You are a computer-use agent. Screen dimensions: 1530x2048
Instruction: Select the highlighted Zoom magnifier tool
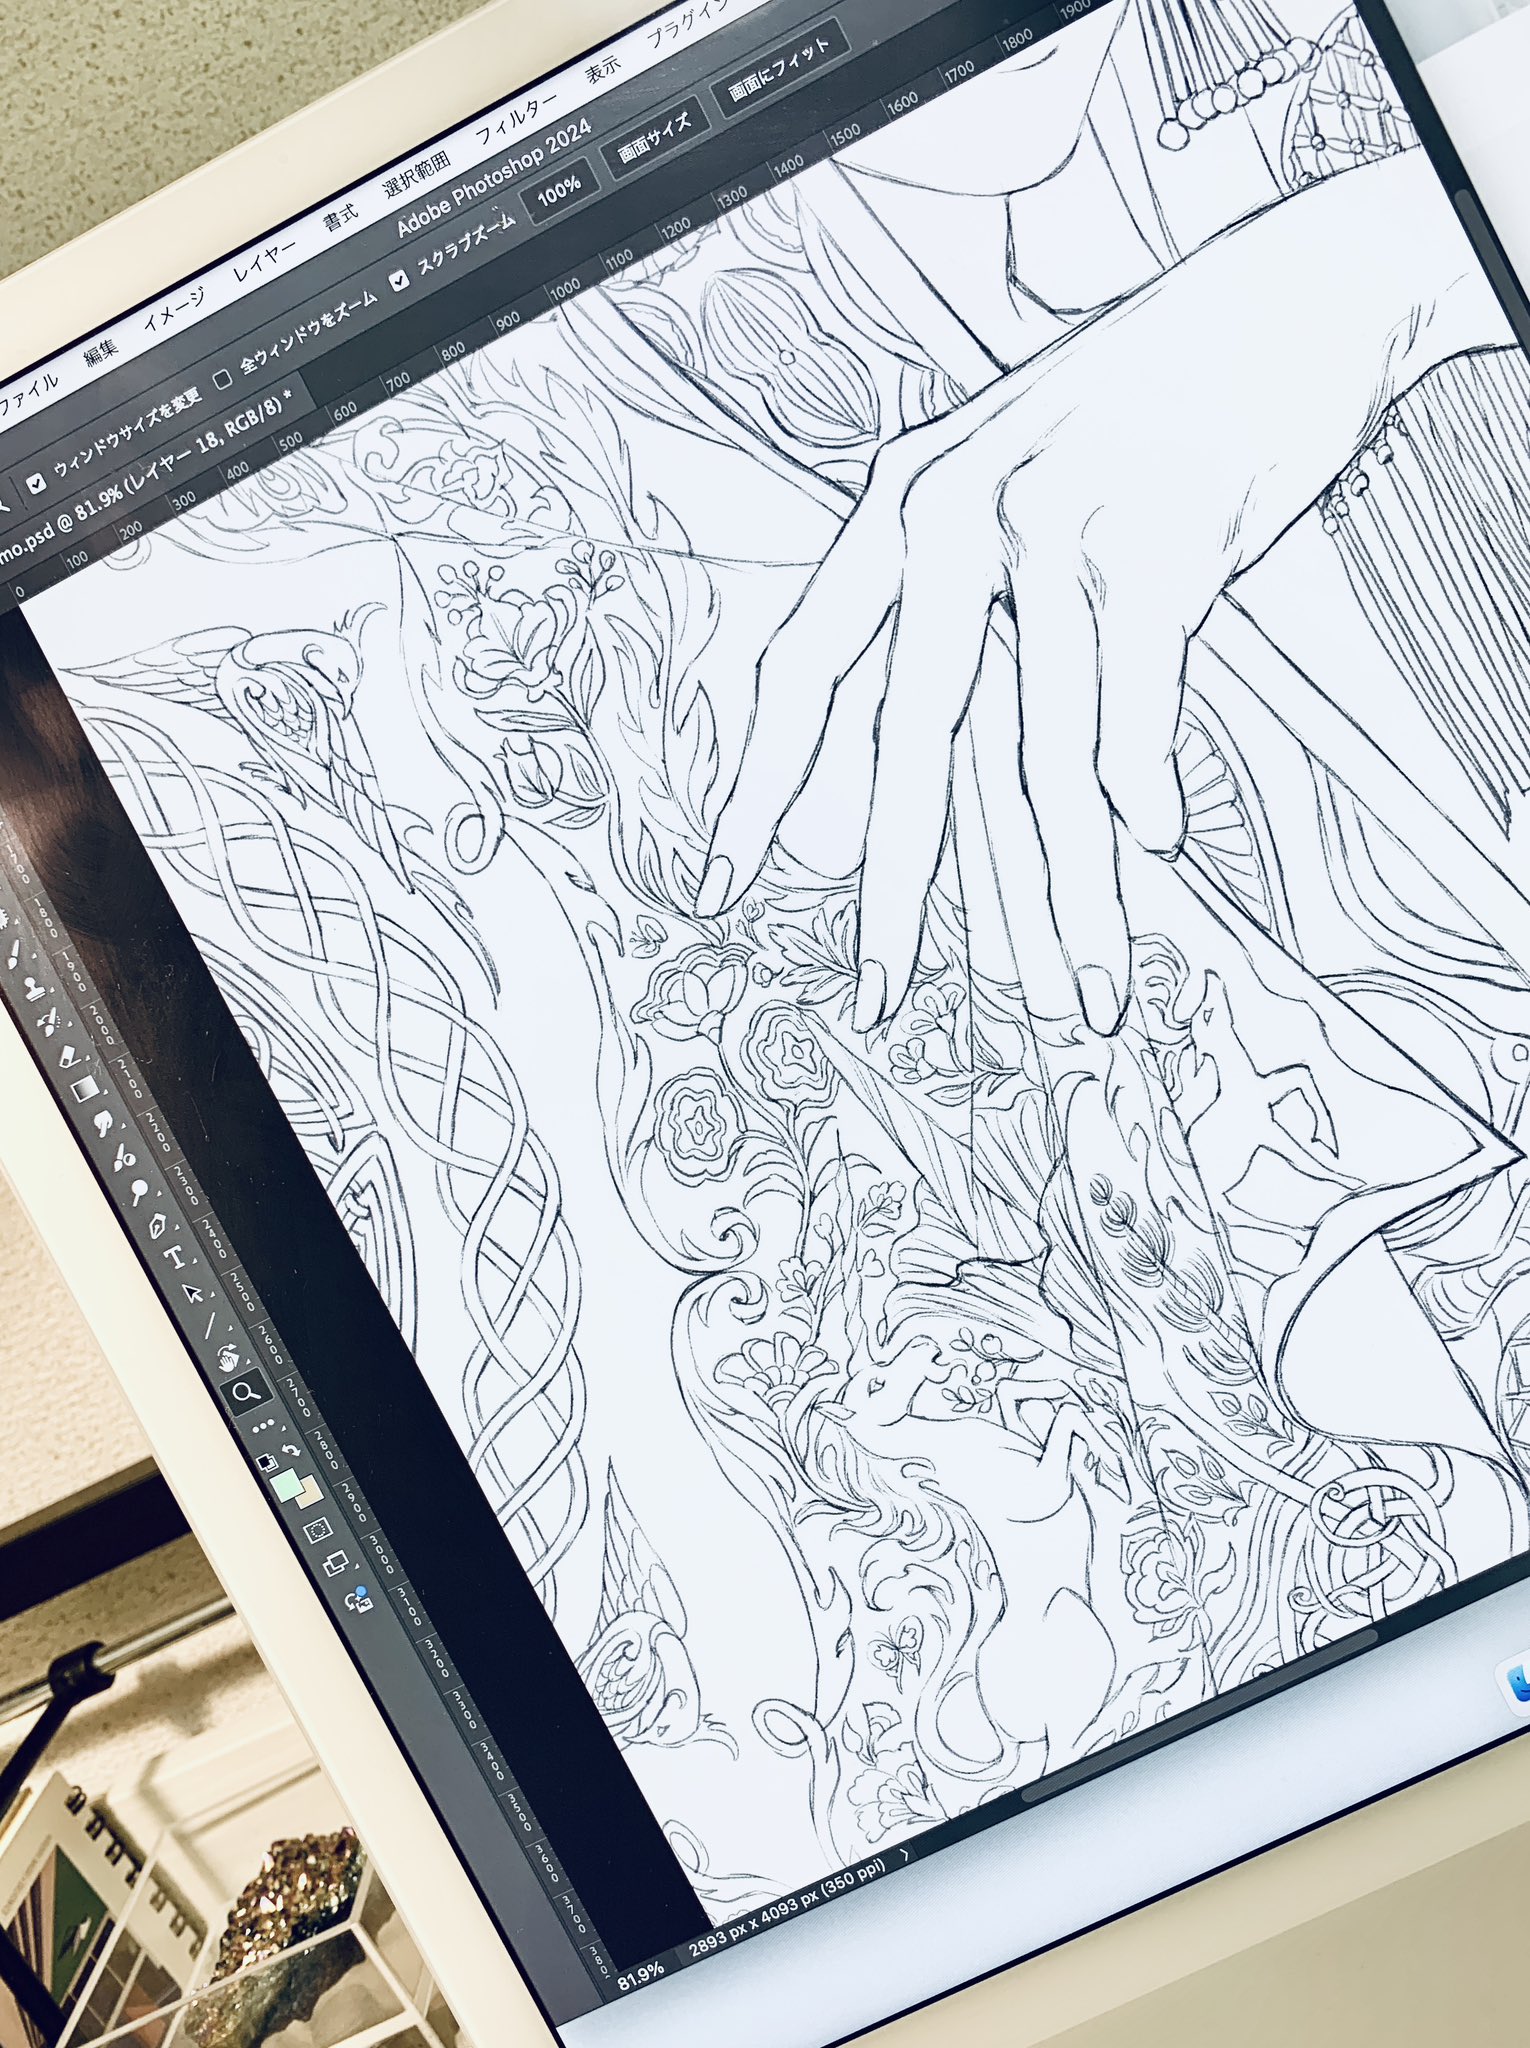tap(245, 1391)
